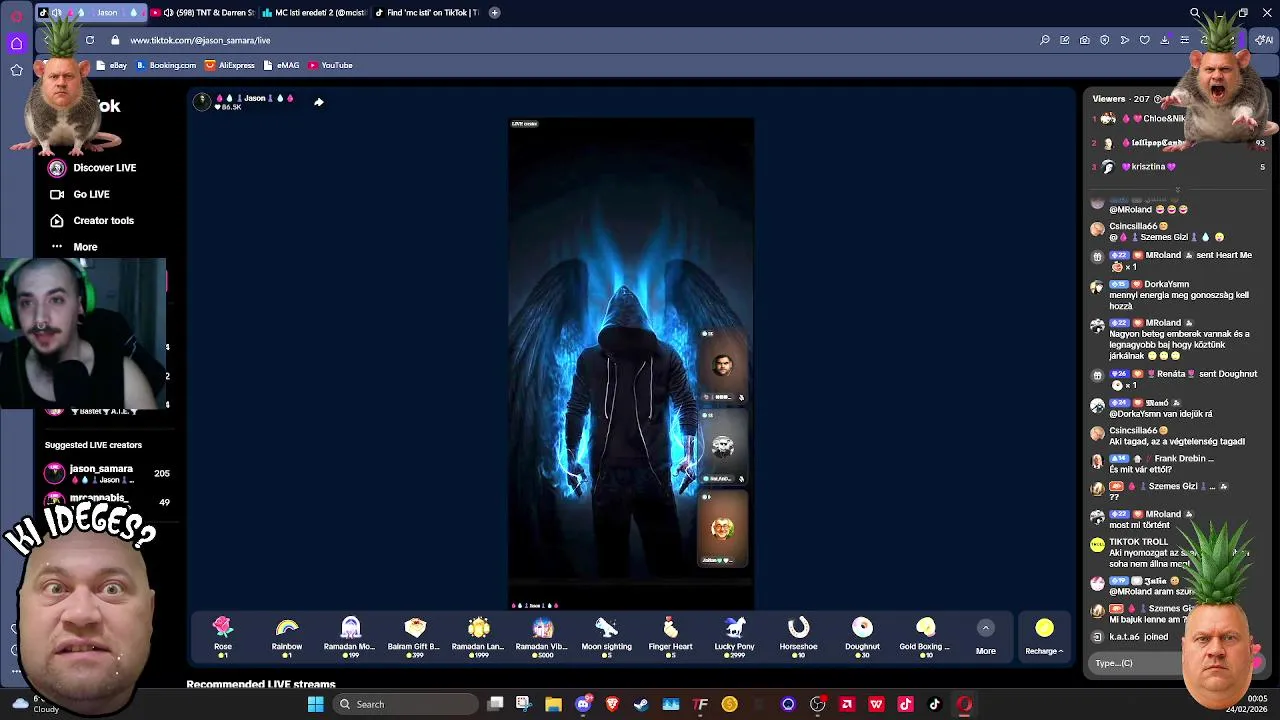The height and width of the screenshot is (720, 1280).
Task: Open the eBay bookmark
Action: click(x=112, y=65)
